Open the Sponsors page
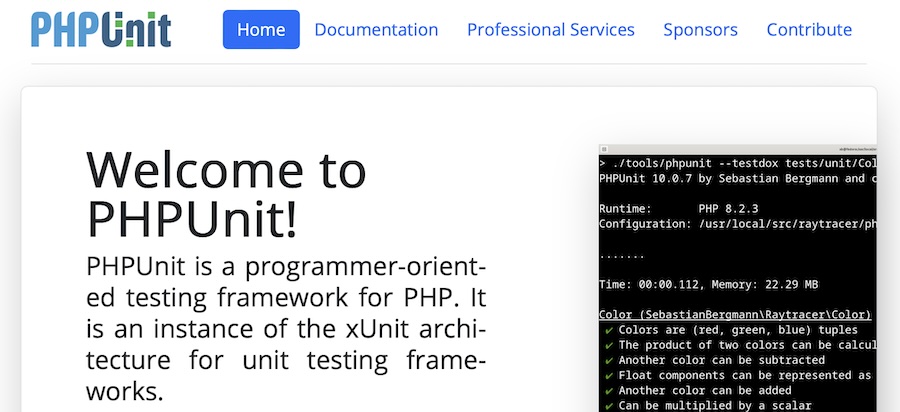900x412 pixels. point(700,30)
